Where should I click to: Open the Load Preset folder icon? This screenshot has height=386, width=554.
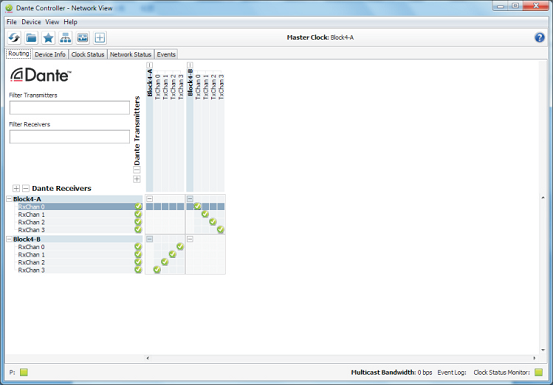[x=31, y=37]
